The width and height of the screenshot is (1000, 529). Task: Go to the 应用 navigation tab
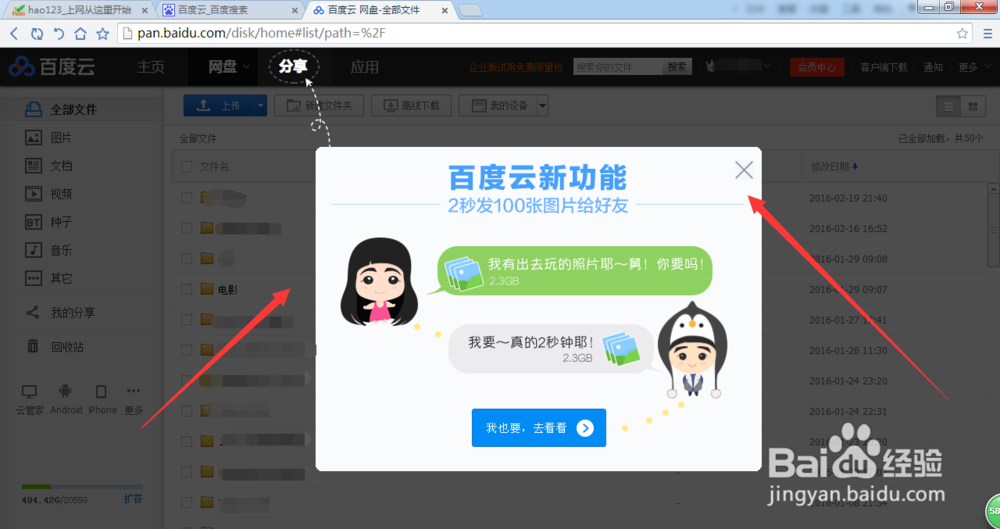[x=365, y=66]
